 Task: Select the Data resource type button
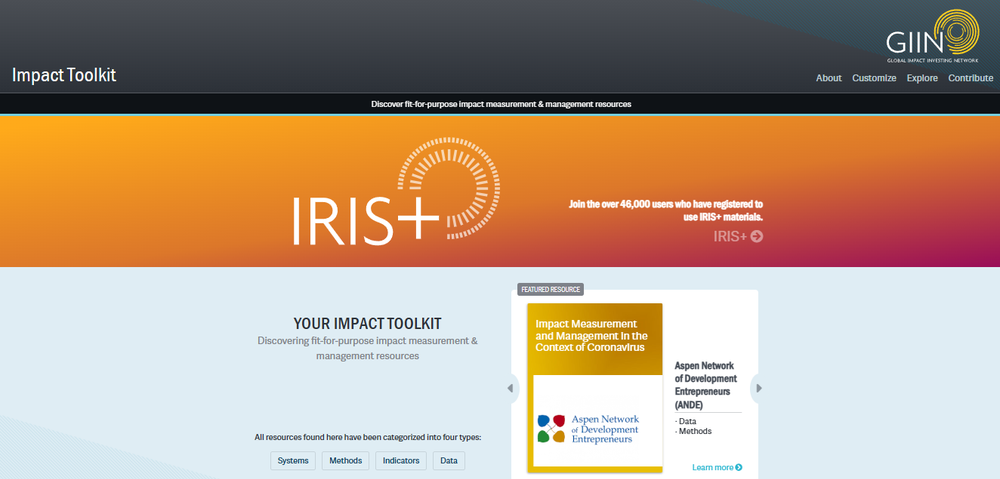(449, 461)
